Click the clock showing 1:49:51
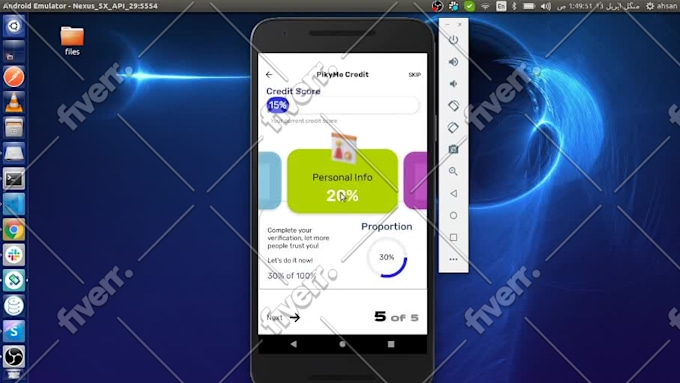Viewport: 680px width, 383px height. (598, 6)
